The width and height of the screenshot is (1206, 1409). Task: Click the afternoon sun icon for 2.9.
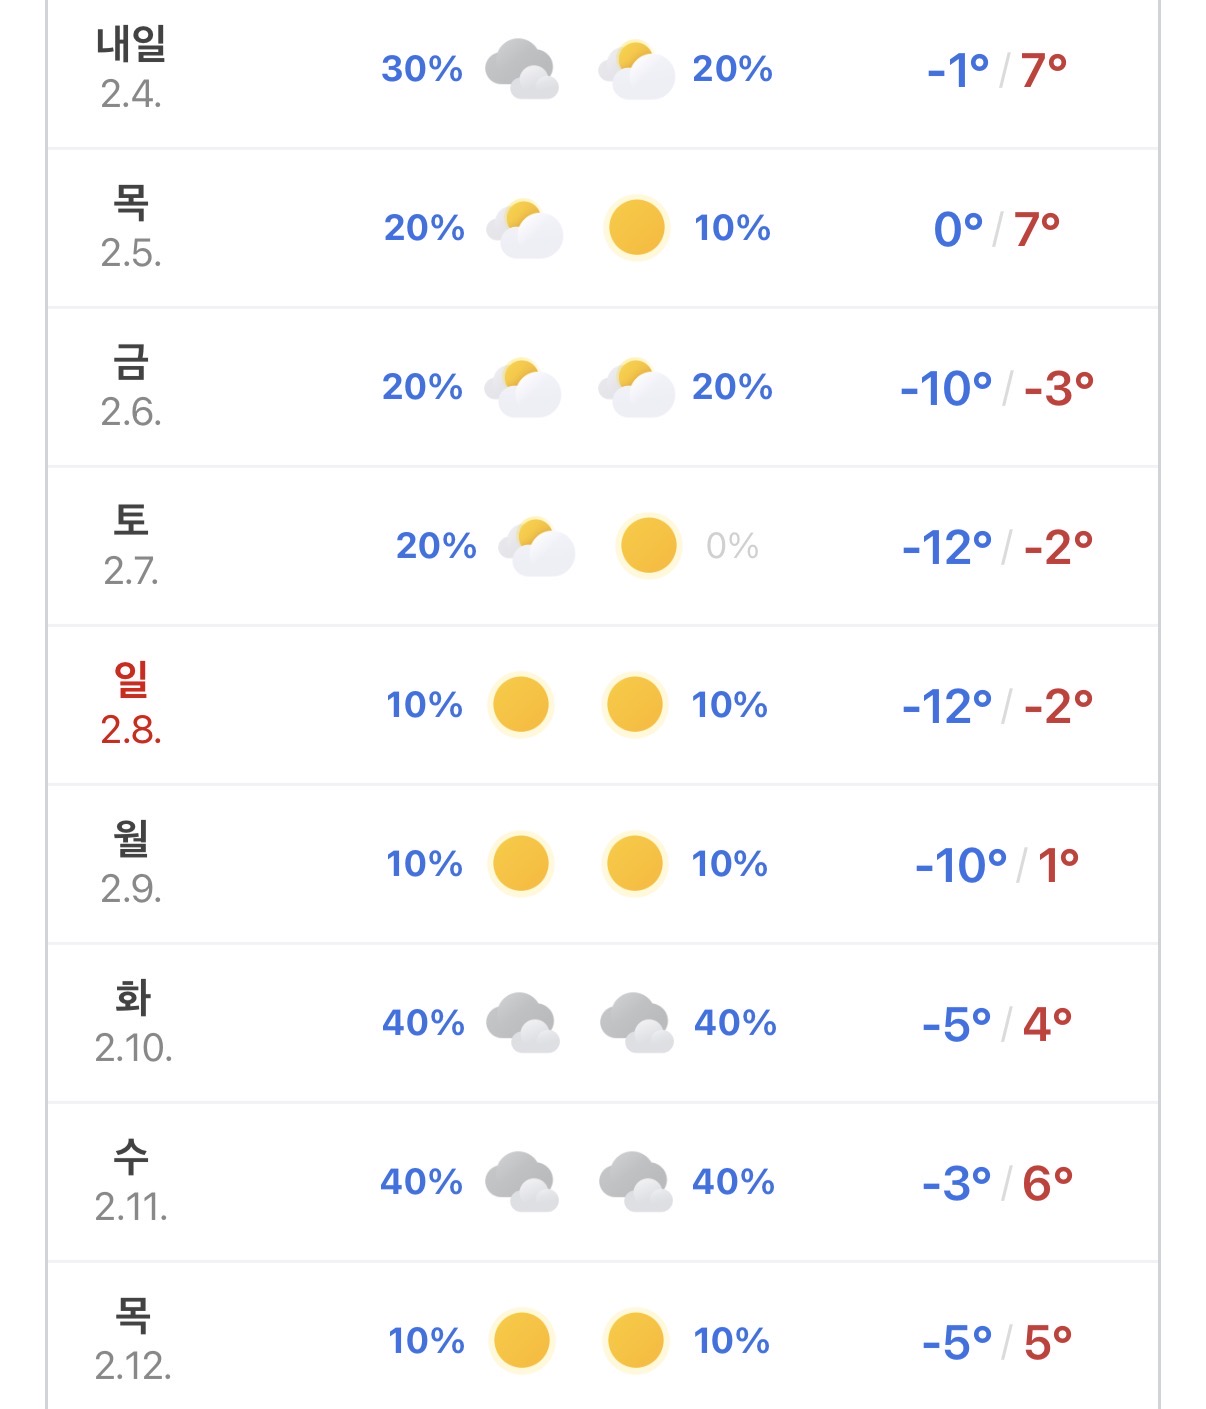coord(635,864)
